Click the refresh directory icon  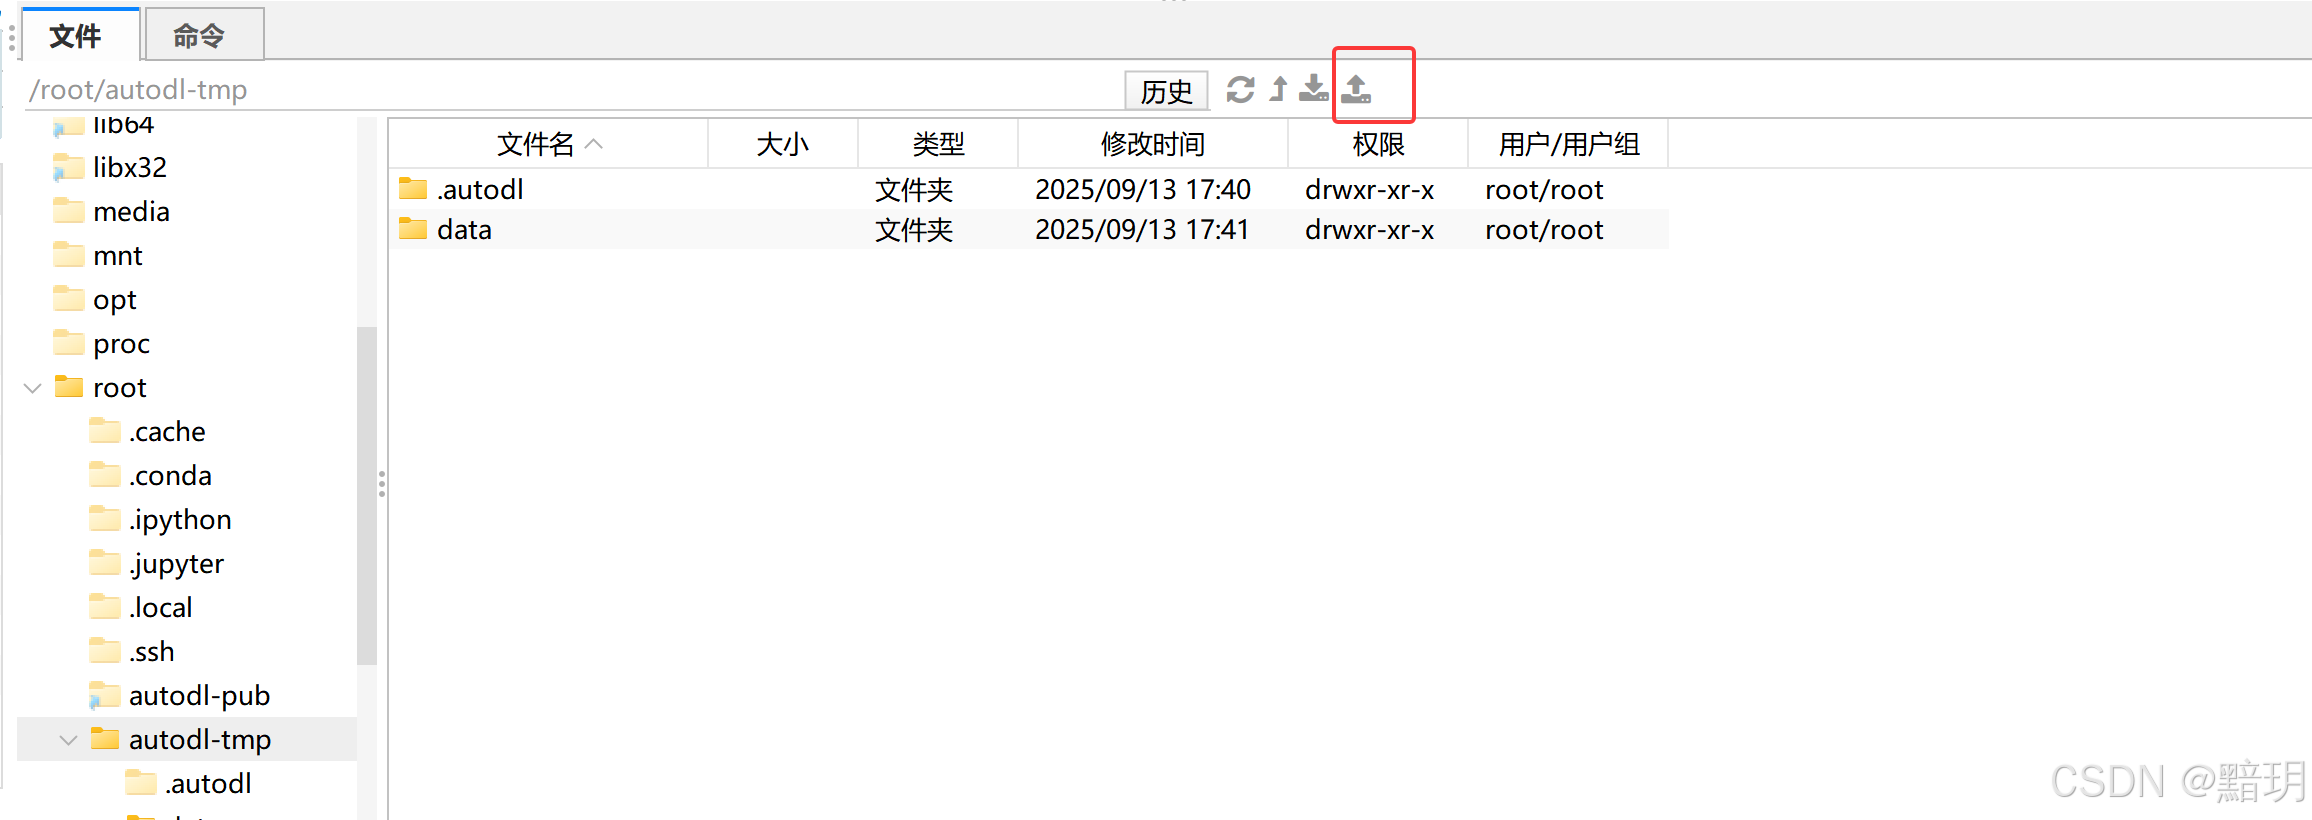point(1240,90)
